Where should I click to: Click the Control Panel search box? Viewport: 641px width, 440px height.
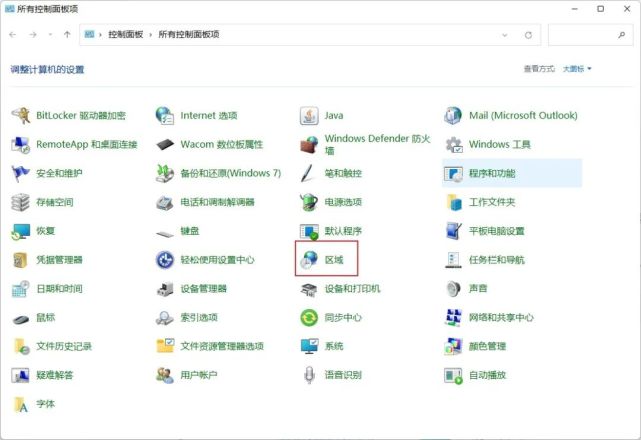(x=590, y=35)
